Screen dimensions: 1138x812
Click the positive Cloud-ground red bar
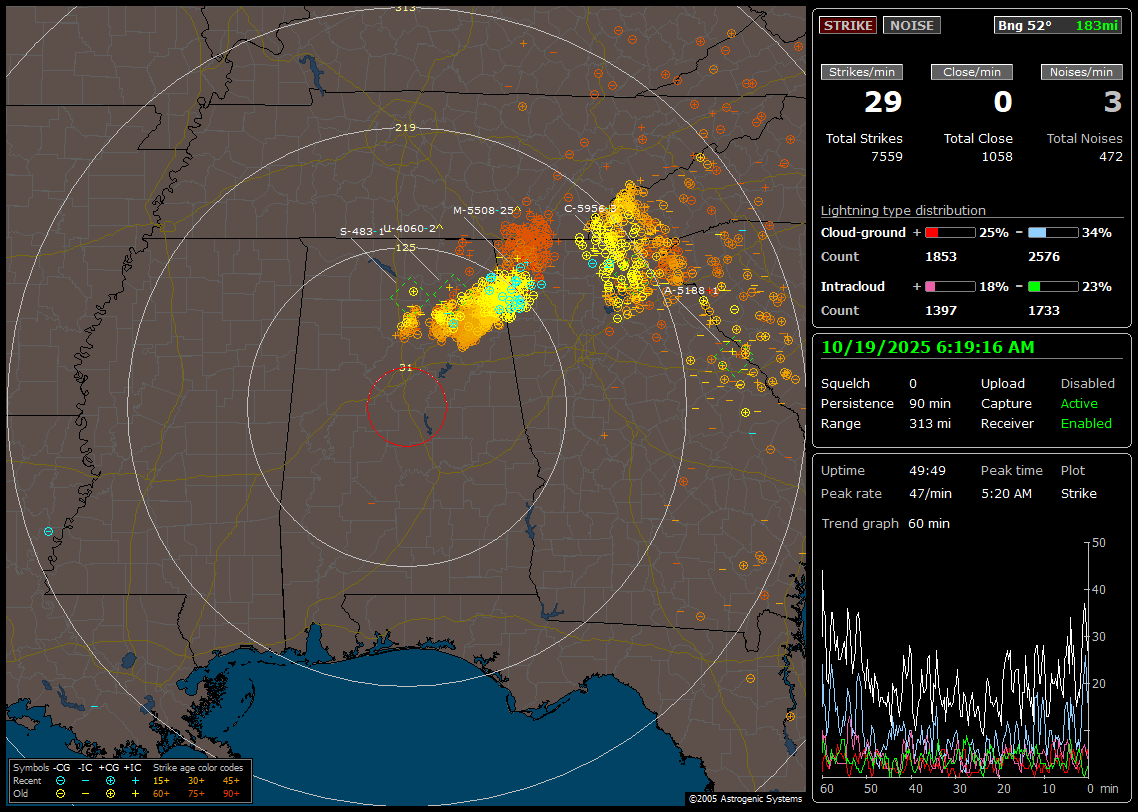(949, 232)
